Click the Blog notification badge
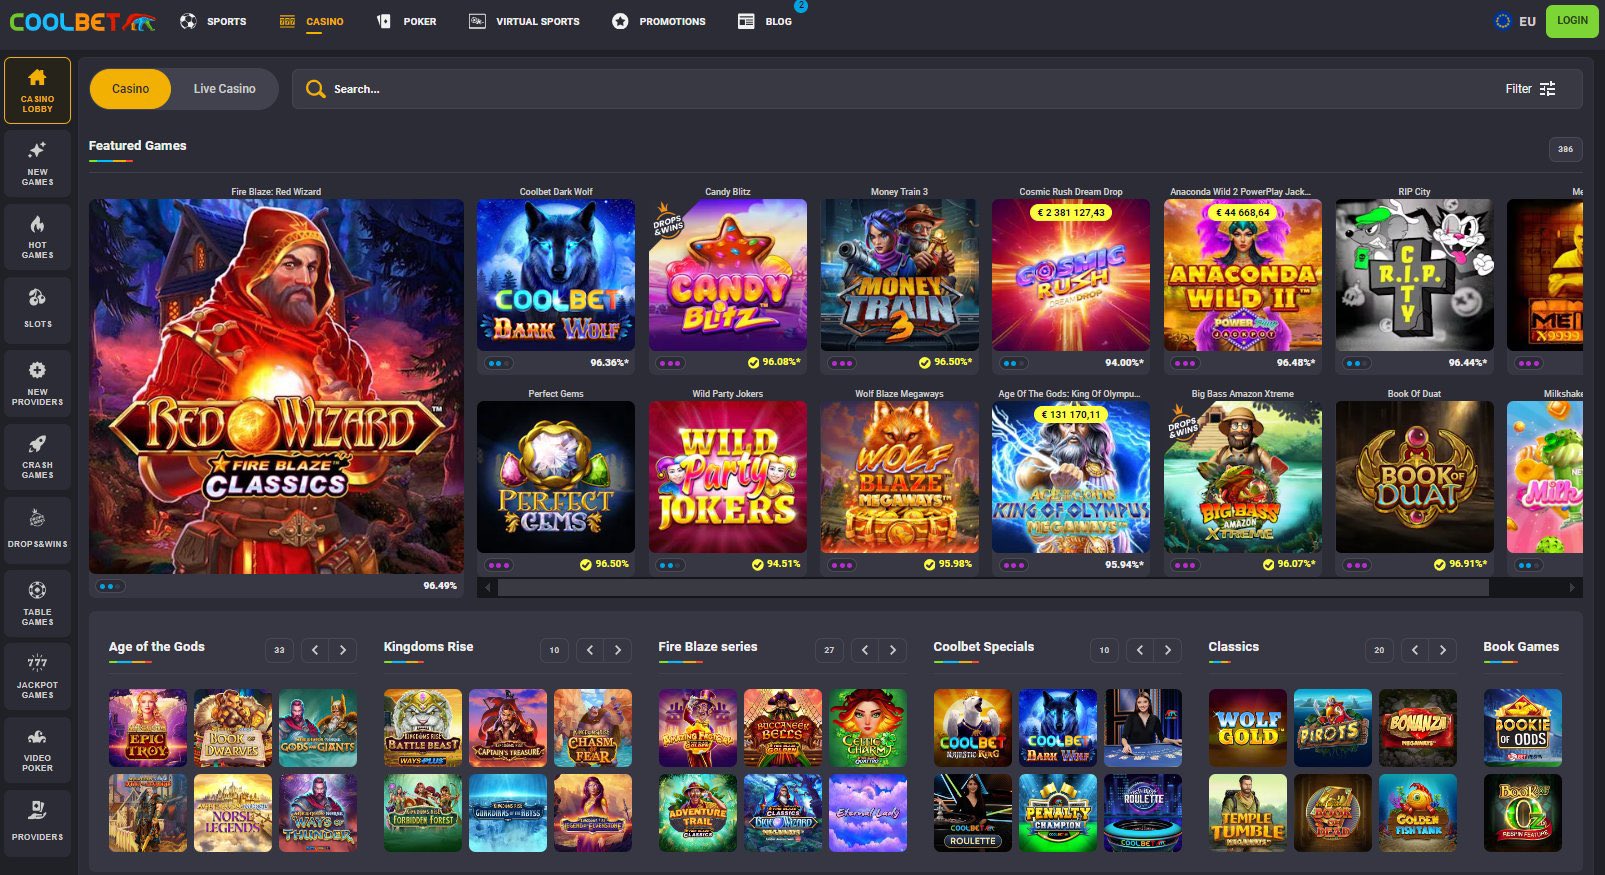 pos(800,6)
